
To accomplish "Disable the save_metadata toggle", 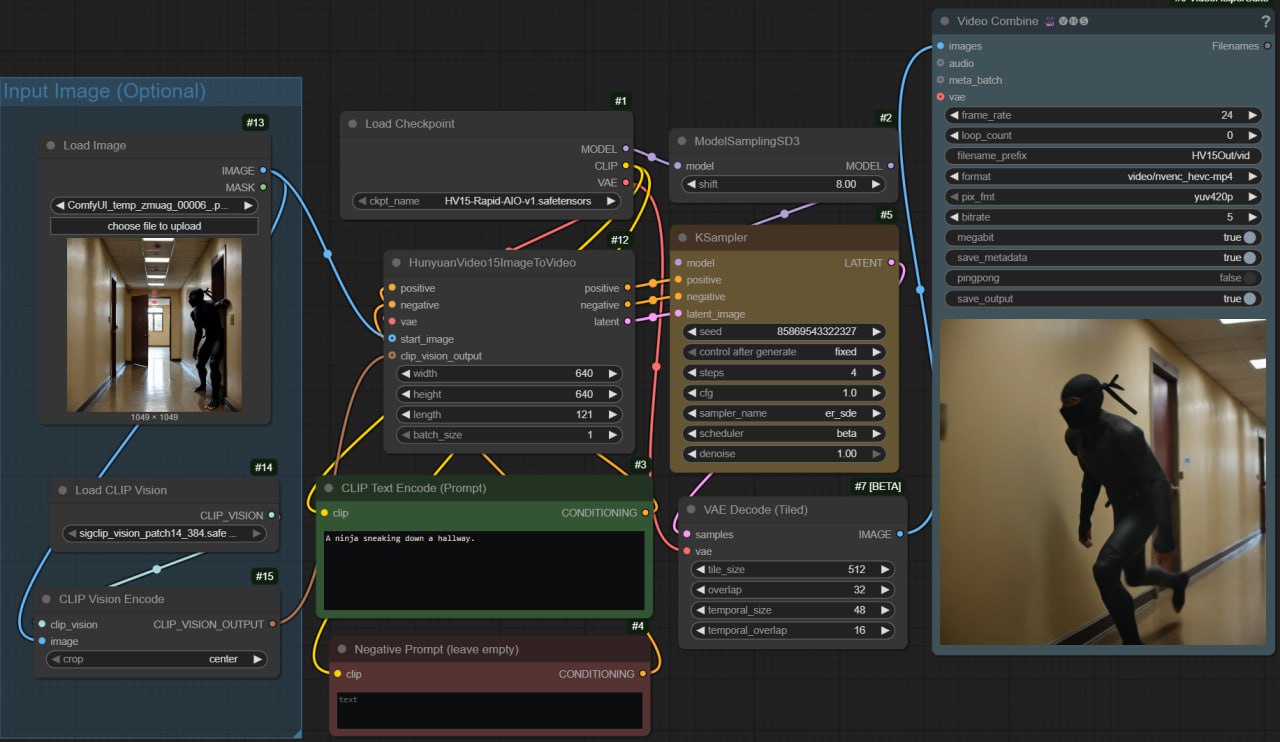I will coord(1249,258).
